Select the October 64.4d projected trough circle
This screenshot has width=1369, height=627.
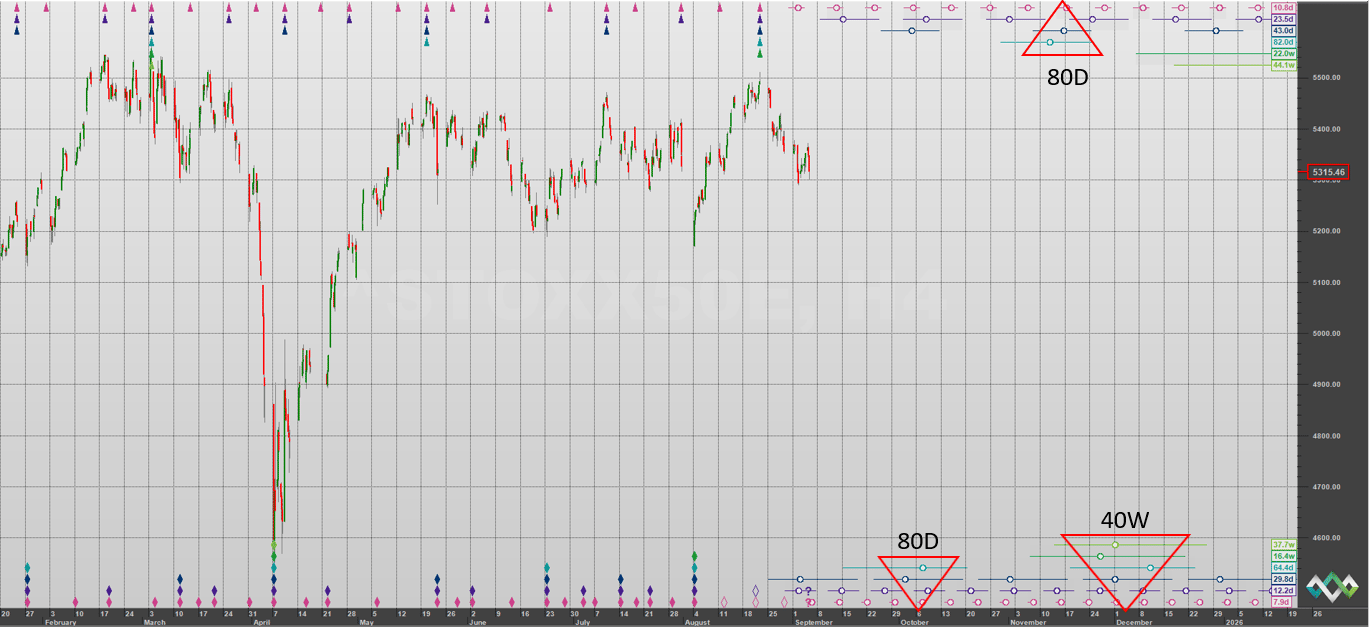click(923, 568)
